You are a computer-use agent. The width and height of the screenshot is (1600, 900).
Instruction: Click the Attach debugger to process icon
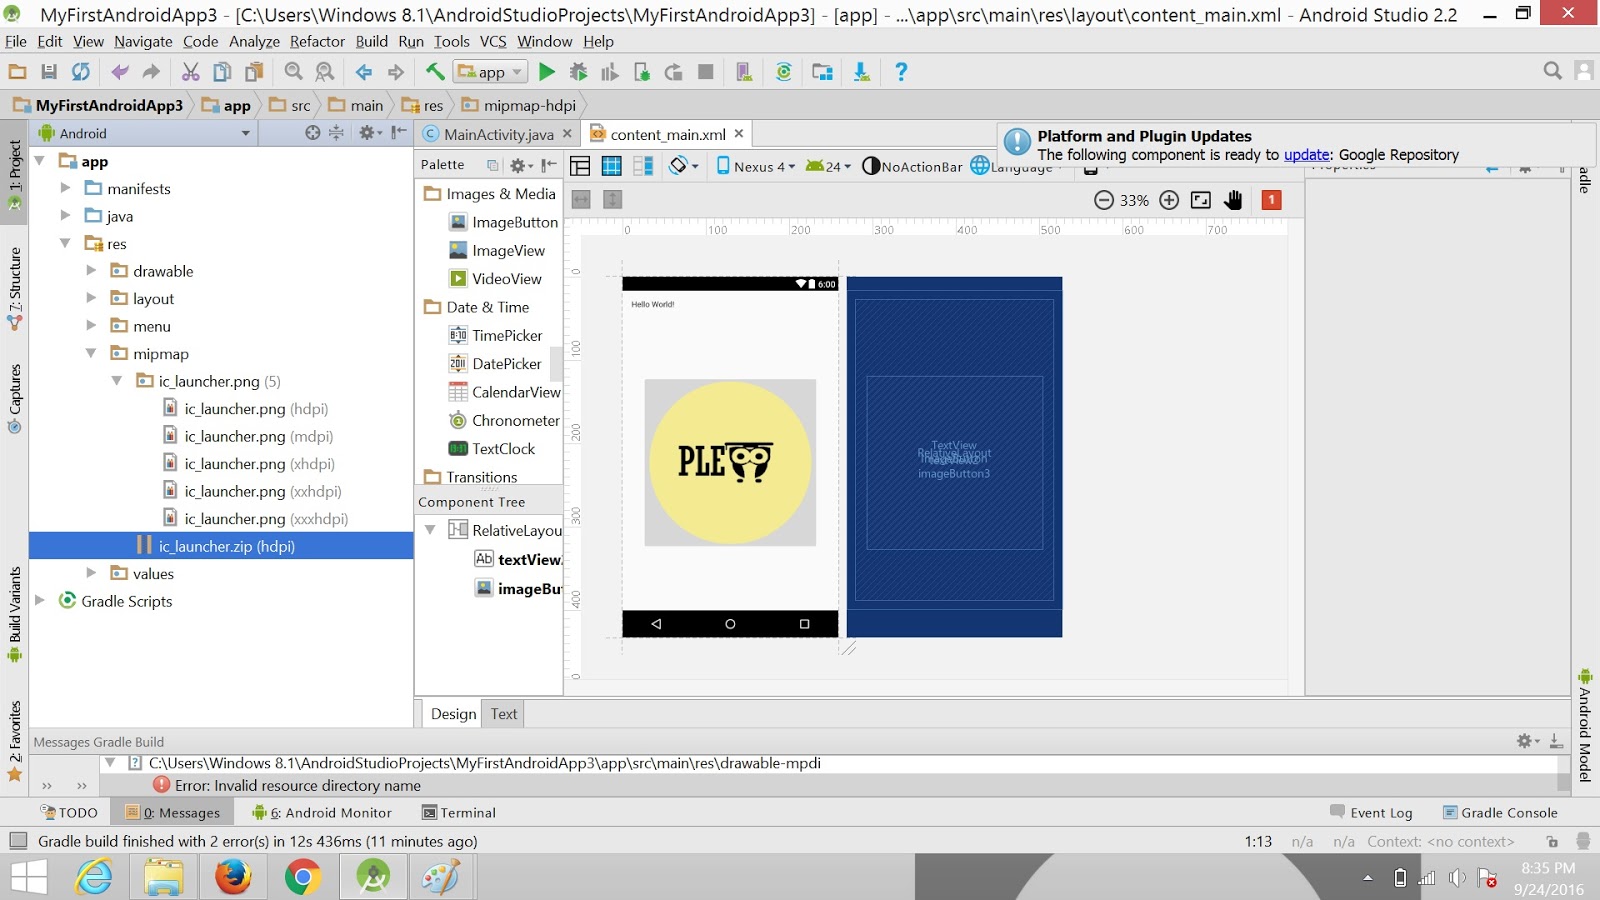642,72
